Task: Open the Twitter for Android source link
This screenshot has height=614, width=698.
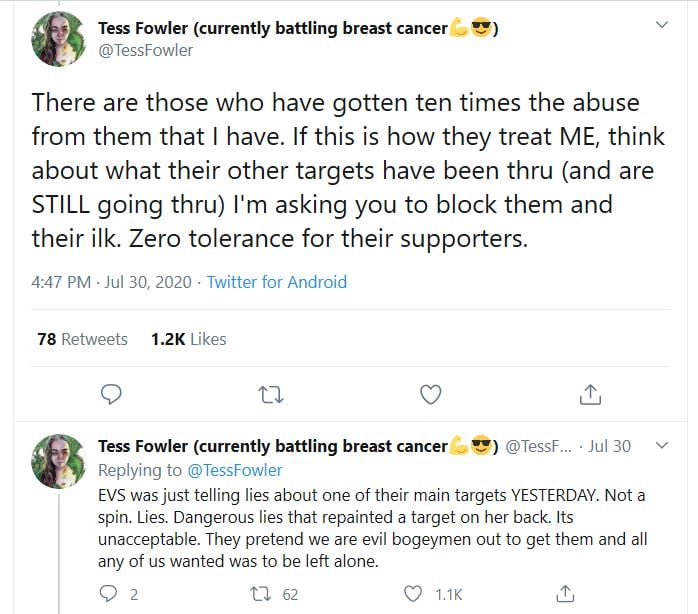Action: point(277,282)
